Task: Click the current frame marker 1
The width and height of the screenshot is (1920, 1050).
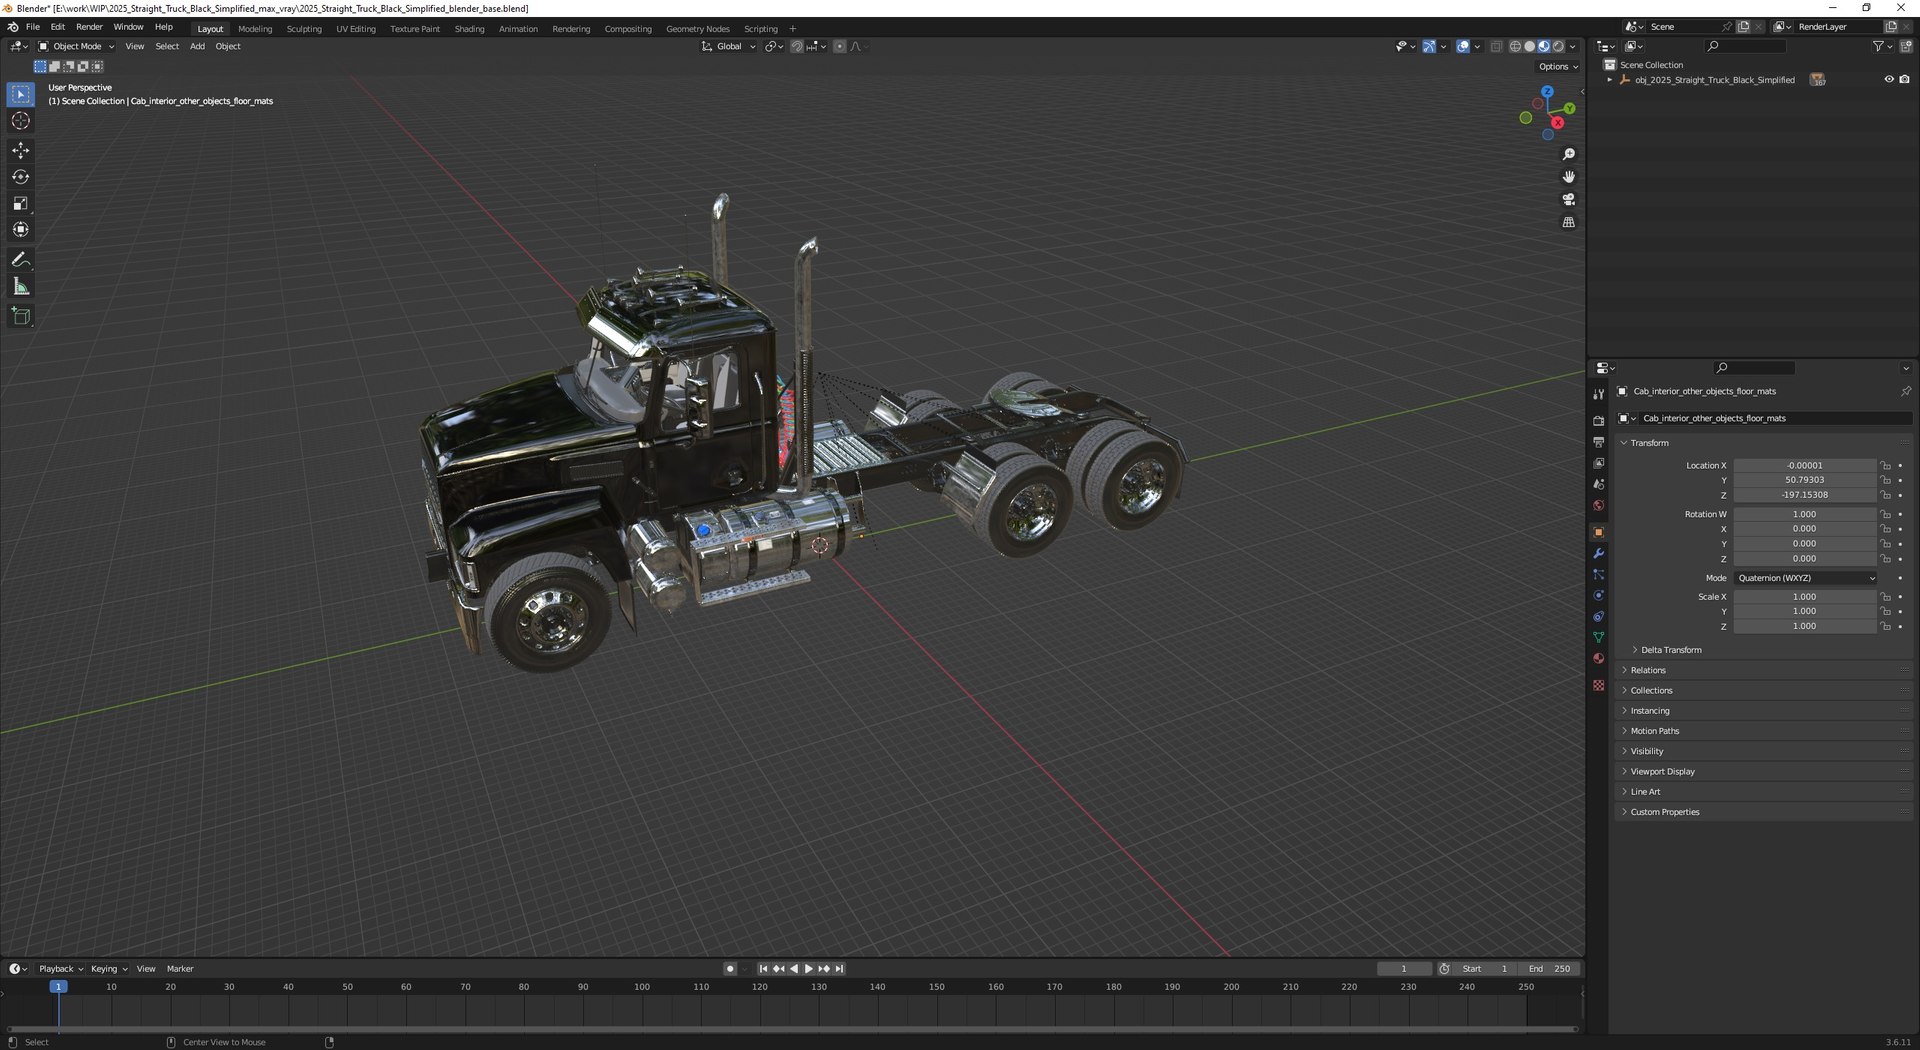Action: pos(58,987)
